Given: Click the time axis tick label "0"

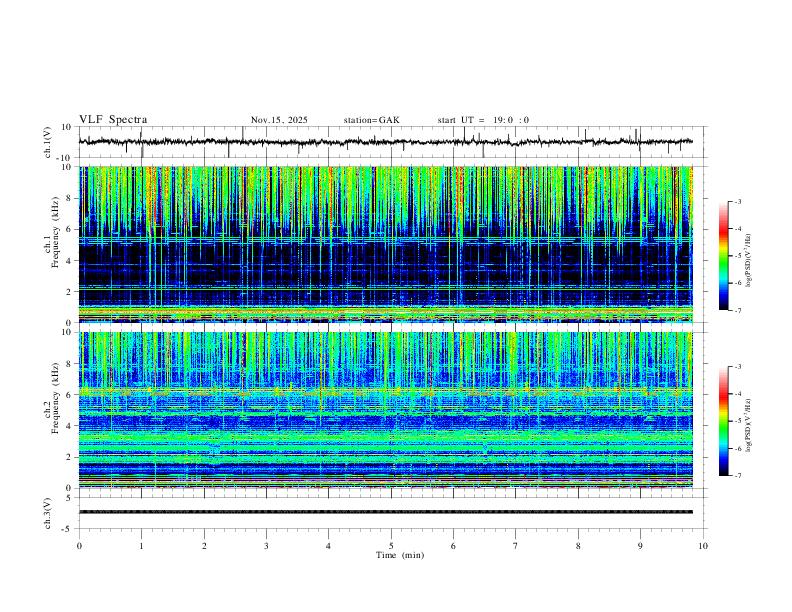Looking at the screenshot, I should 79,546.
